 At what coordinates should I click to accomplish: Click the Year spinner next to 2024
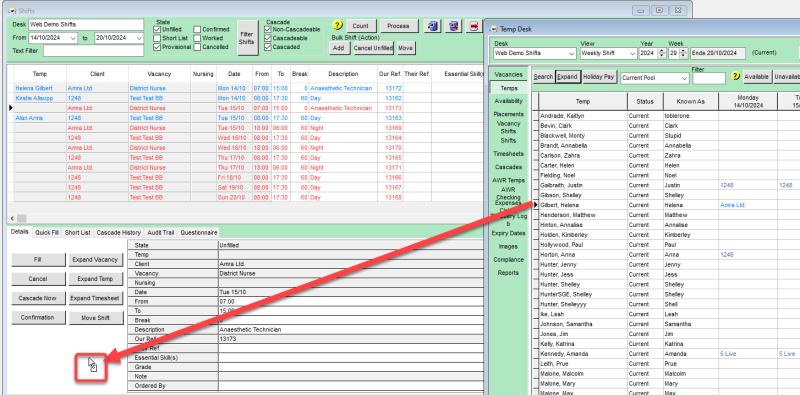click(662, 53)
